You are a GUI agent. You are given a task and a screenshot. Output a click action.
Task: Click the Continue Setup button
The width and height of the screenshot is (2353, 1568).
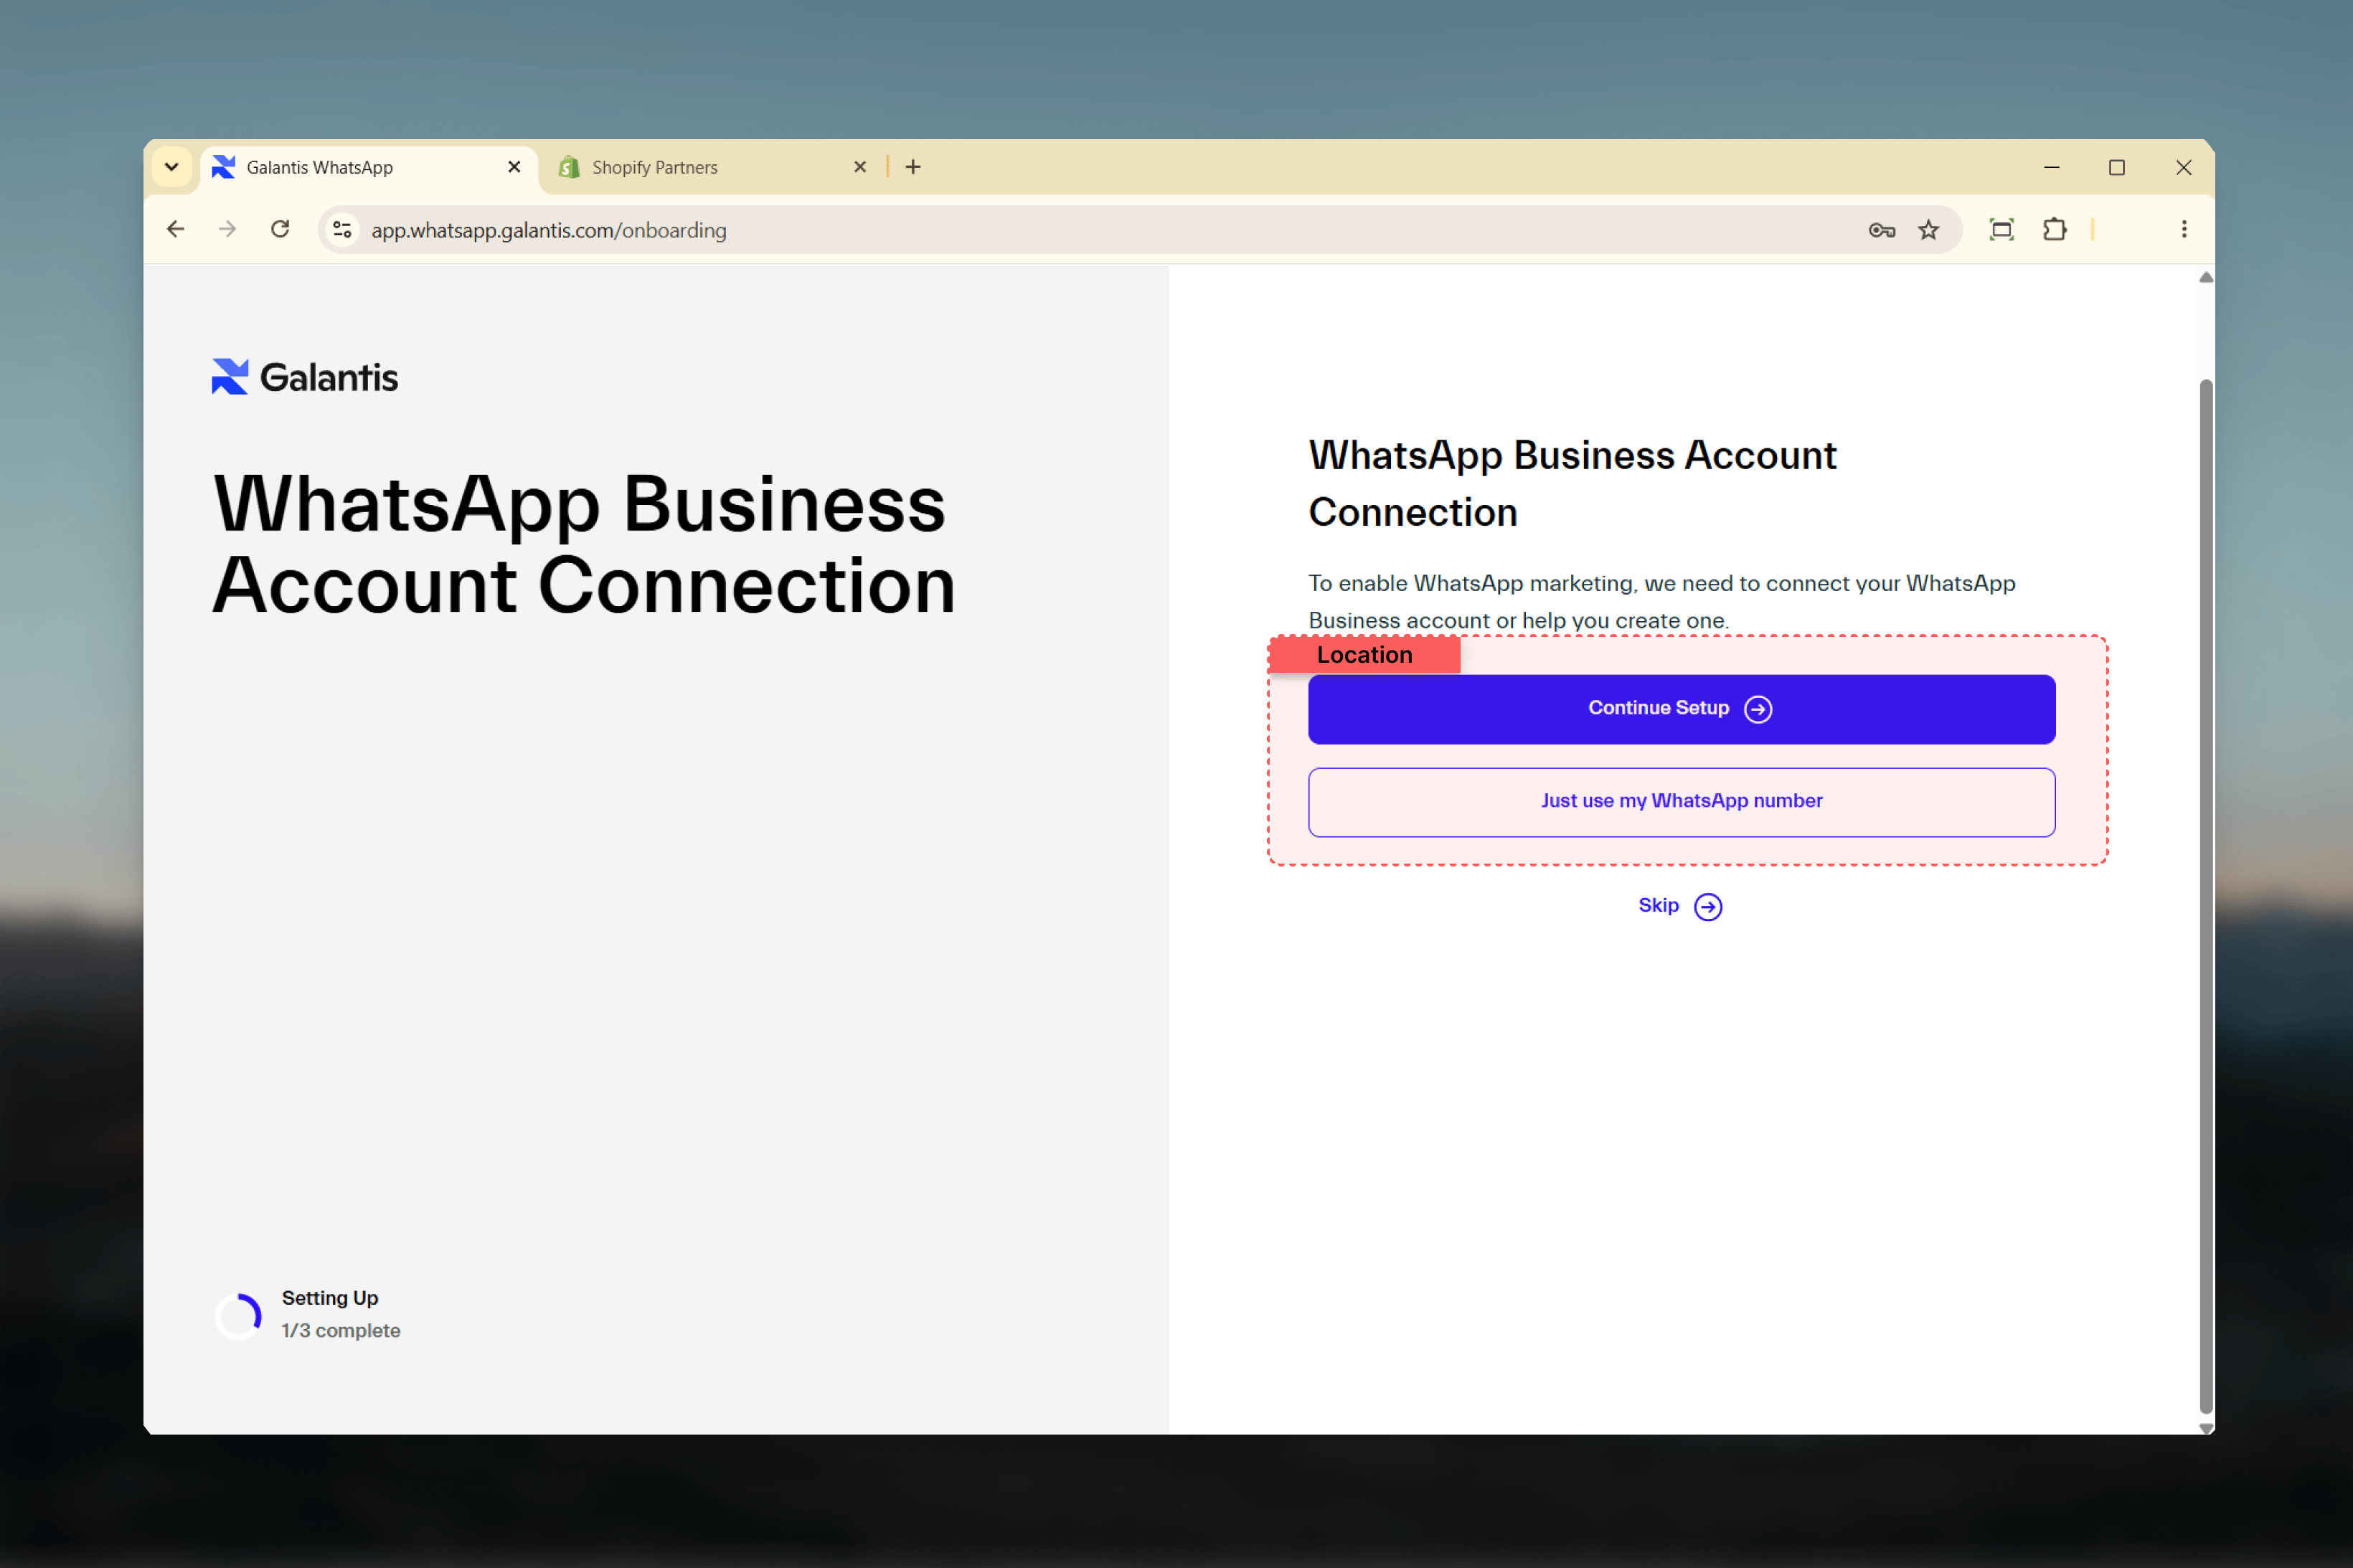[x=1681, y=709]
